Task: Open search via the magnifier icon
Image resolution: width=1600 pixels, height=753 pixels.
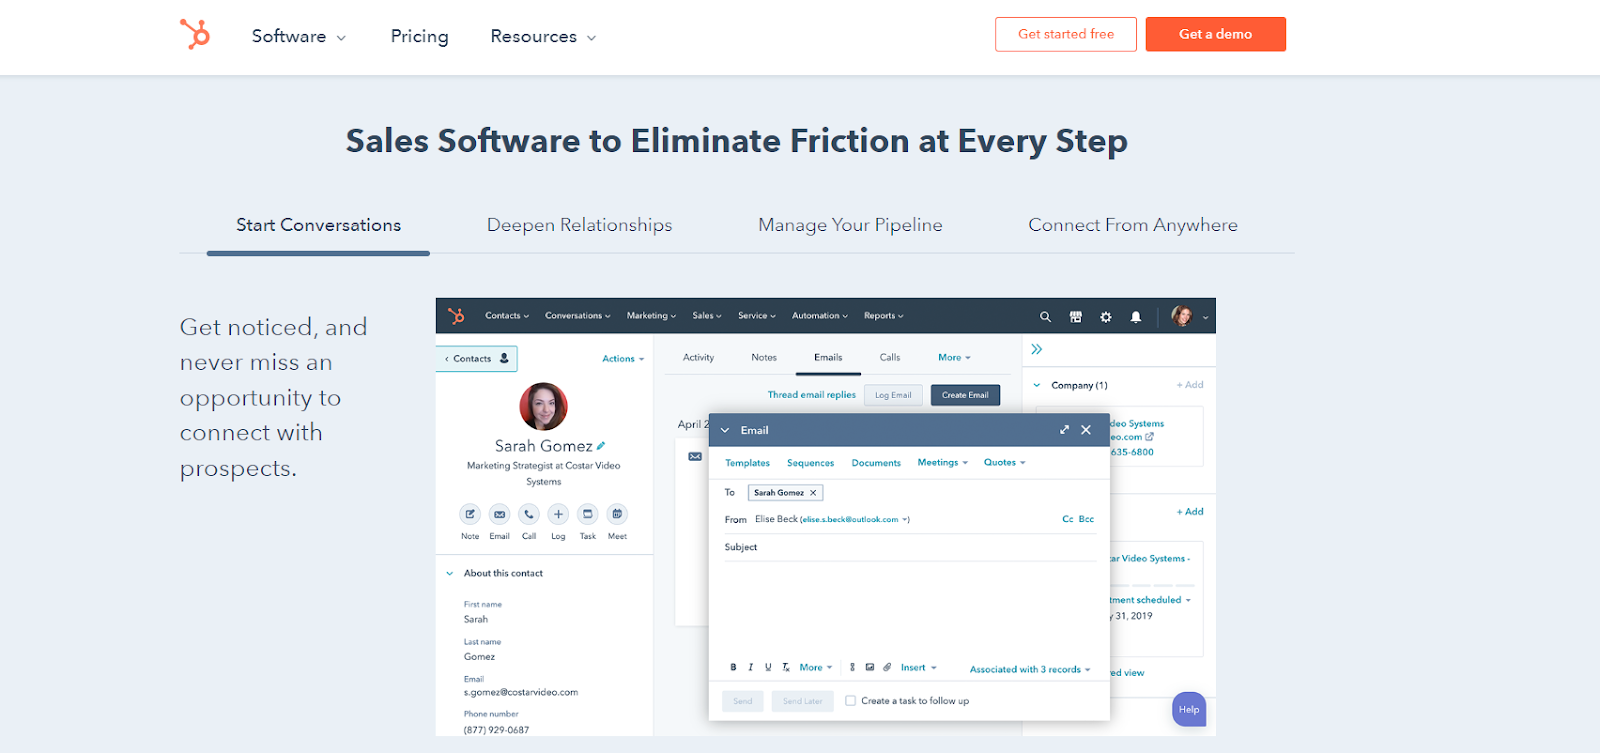Action: 1045,317
